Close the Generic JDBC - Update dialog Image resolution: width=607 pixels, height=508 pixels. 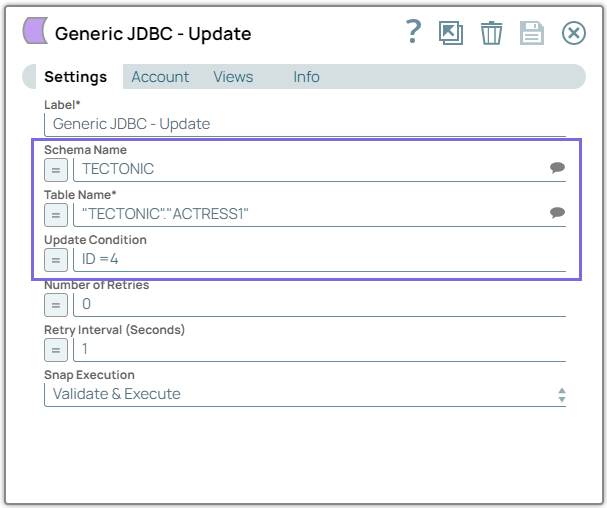pos(573,33)
